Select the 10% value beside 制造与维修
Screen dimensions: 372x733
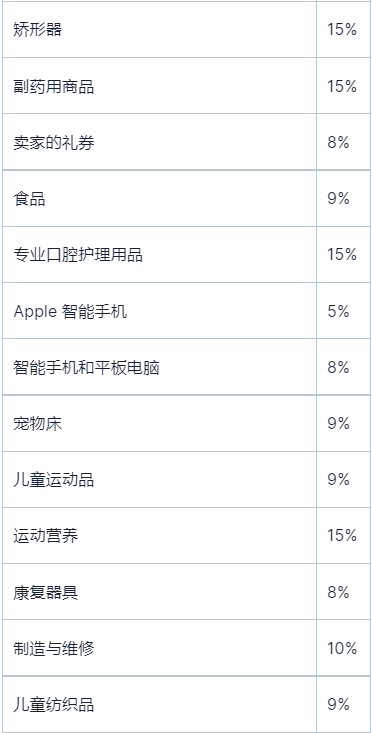coord(342,648)
